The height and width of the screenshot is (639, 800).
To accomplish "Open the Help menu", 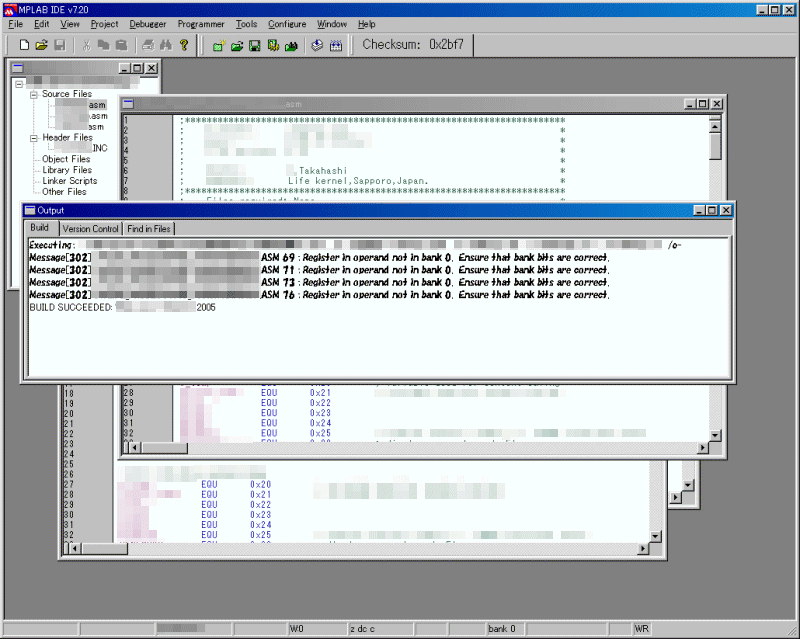I will [x=366, y=24].
